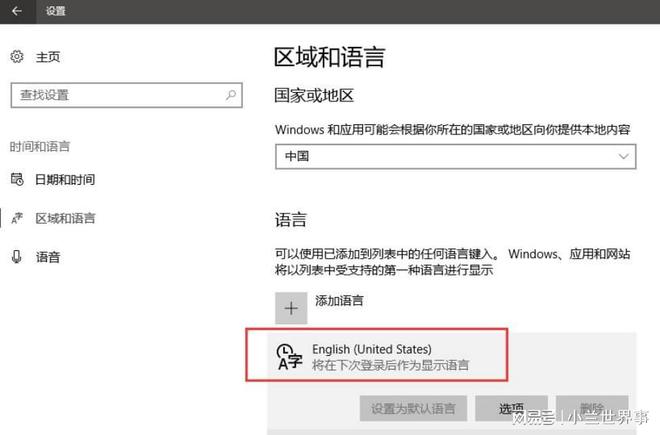The image size is (660, 435).
Task: Click the language icon beside English (United States)
Action: pyautogui.click(x=288, y=356)
